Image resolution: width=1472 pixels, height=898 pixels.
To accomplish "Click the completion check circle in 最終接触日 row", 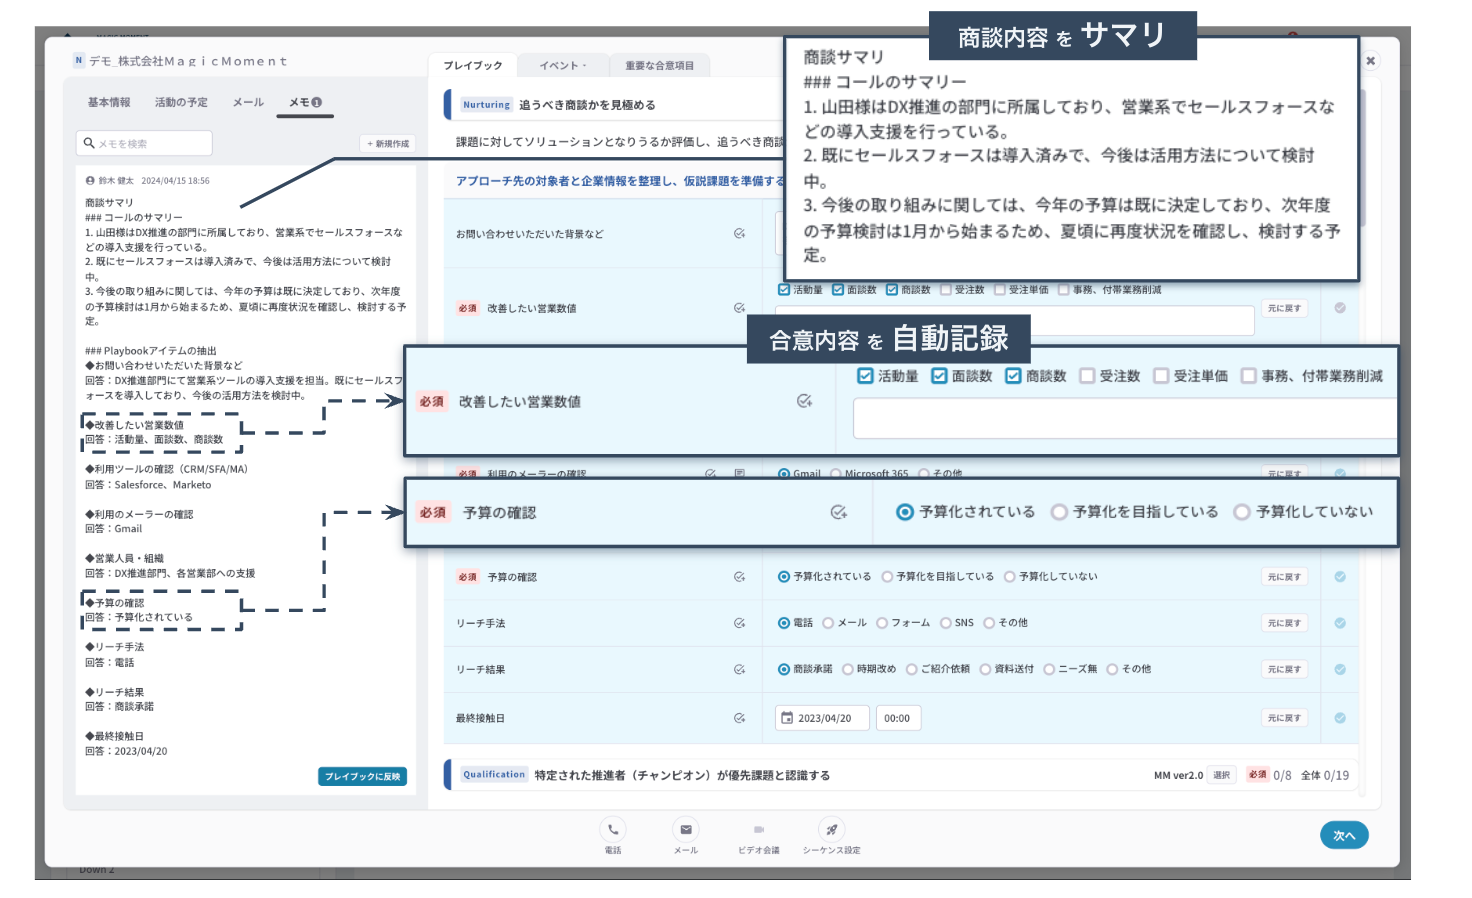I will click(x=1340, y=718).
